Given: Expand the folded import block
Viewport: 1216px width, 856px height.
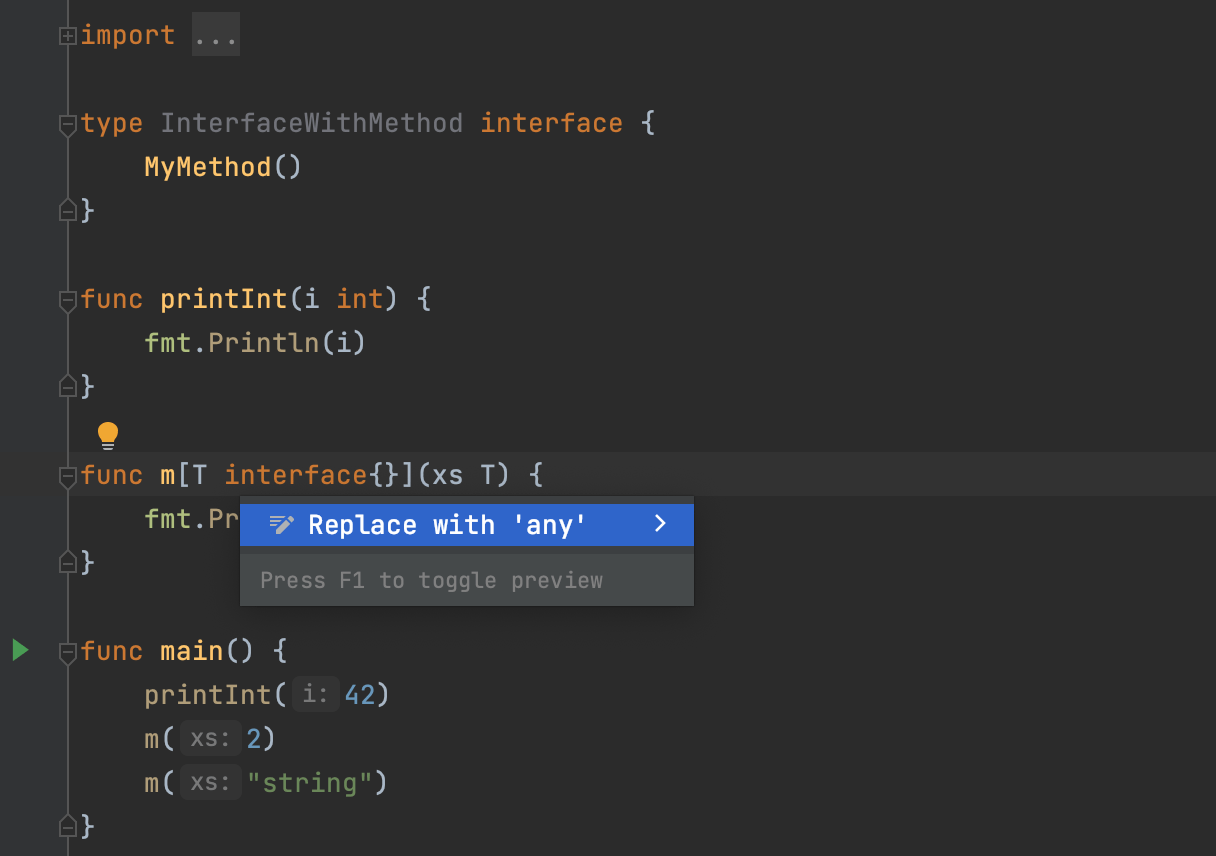Looking at the screenshot, I should tap(68, 36).
